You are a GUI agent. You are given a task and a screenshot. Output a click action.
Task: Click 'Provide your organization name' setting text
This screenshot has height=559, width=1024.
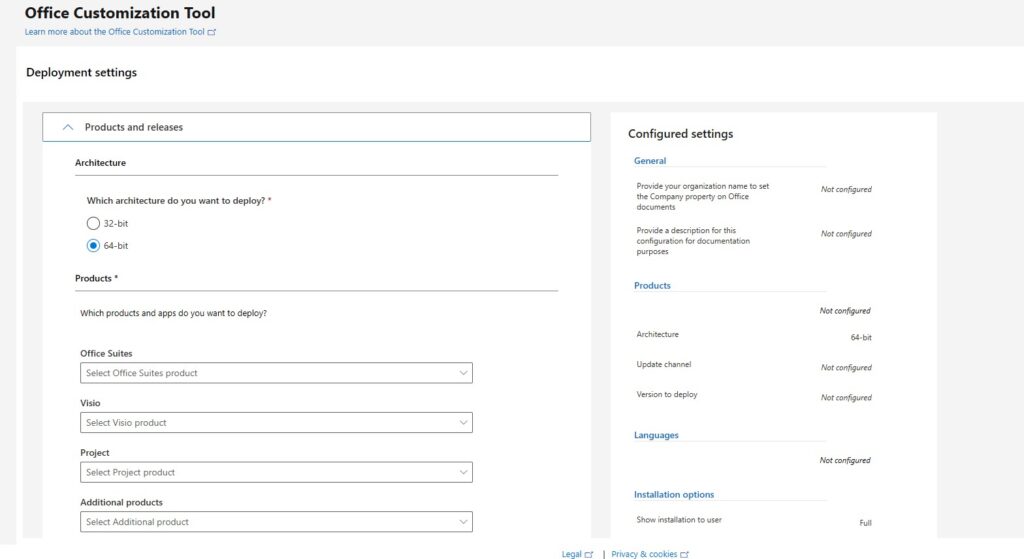click(703, 197)
